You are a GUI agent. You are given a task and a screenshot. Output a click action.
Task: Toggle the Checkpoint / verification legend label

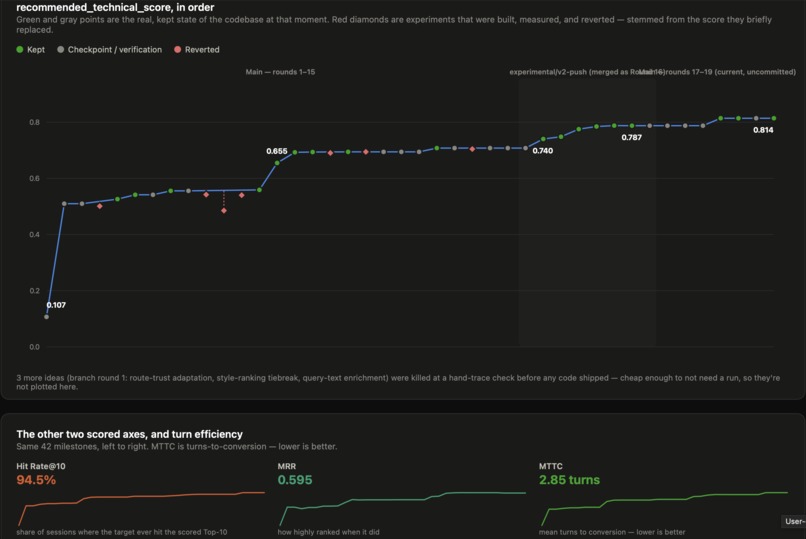115,50
